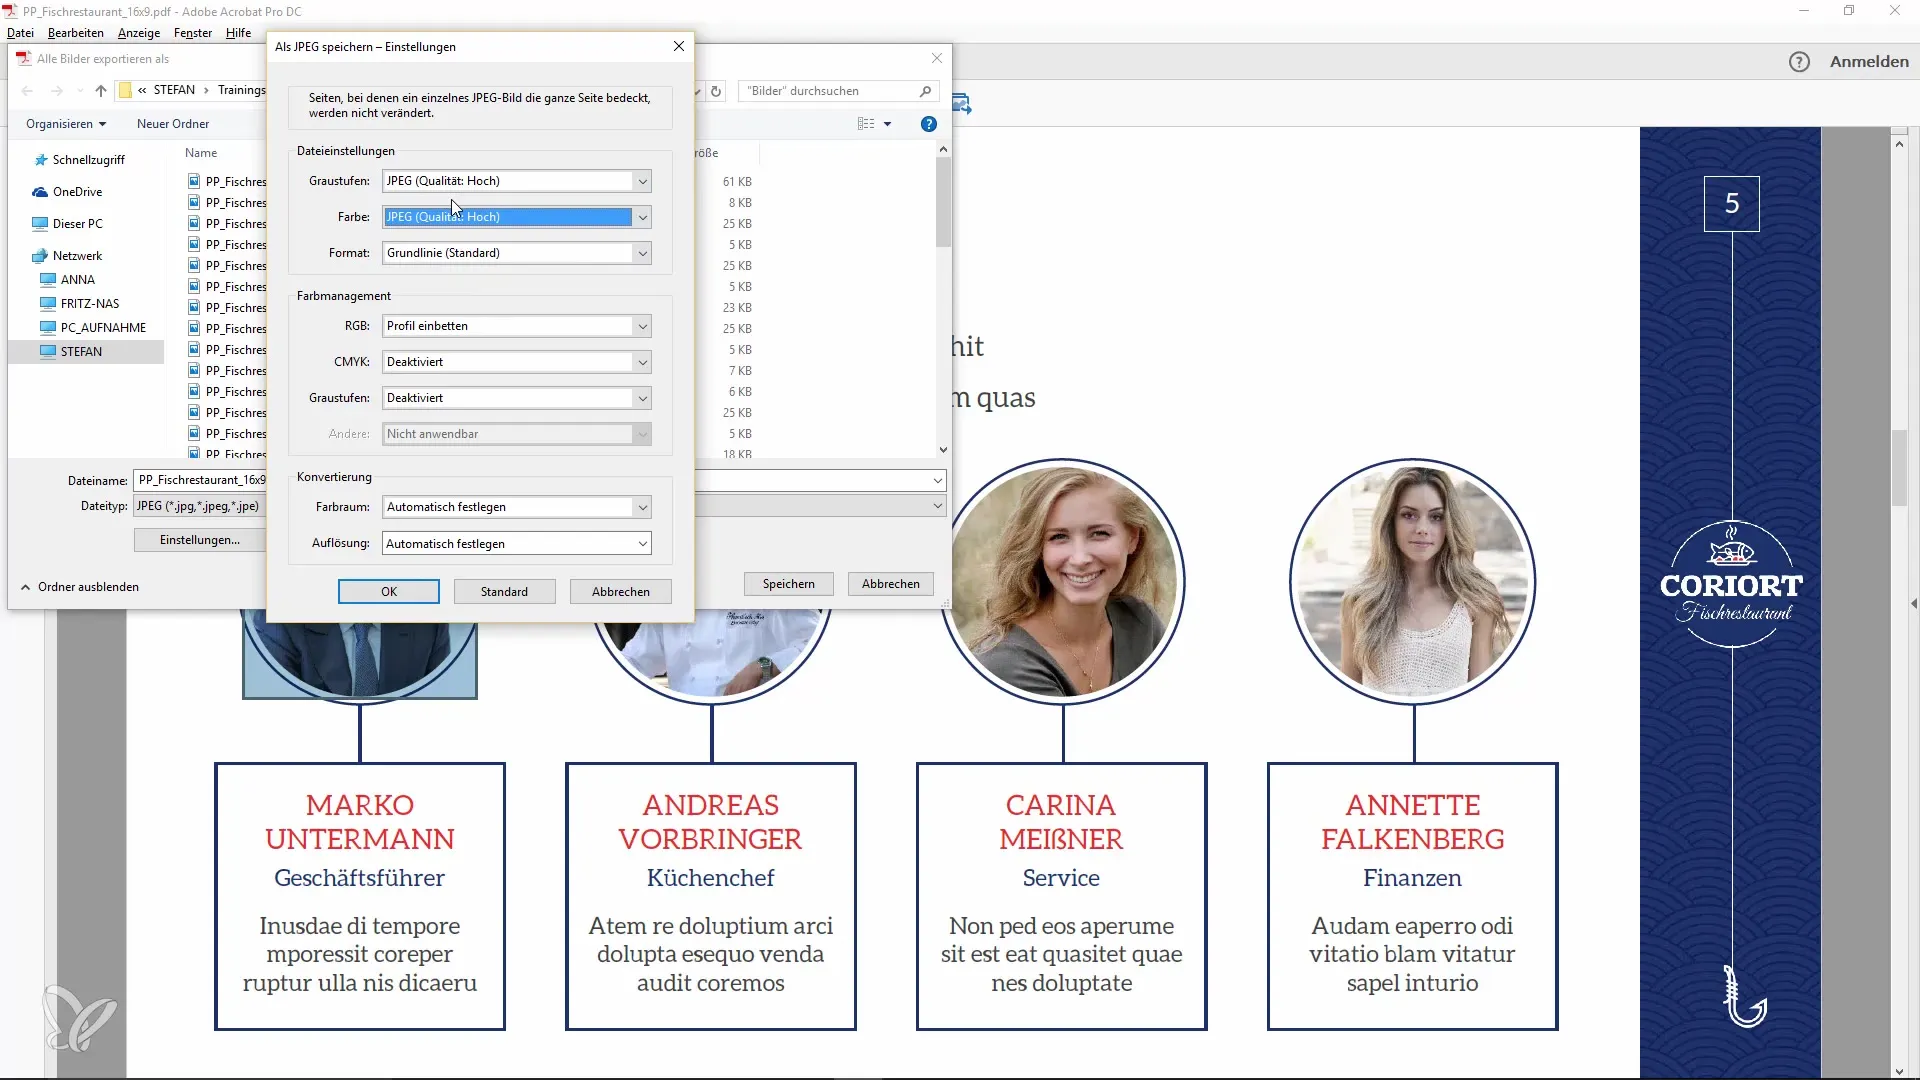Open the CMYK Deaktiviert dropdown
This screenshot has width=1920, height=1080.
tap(517, 362)
